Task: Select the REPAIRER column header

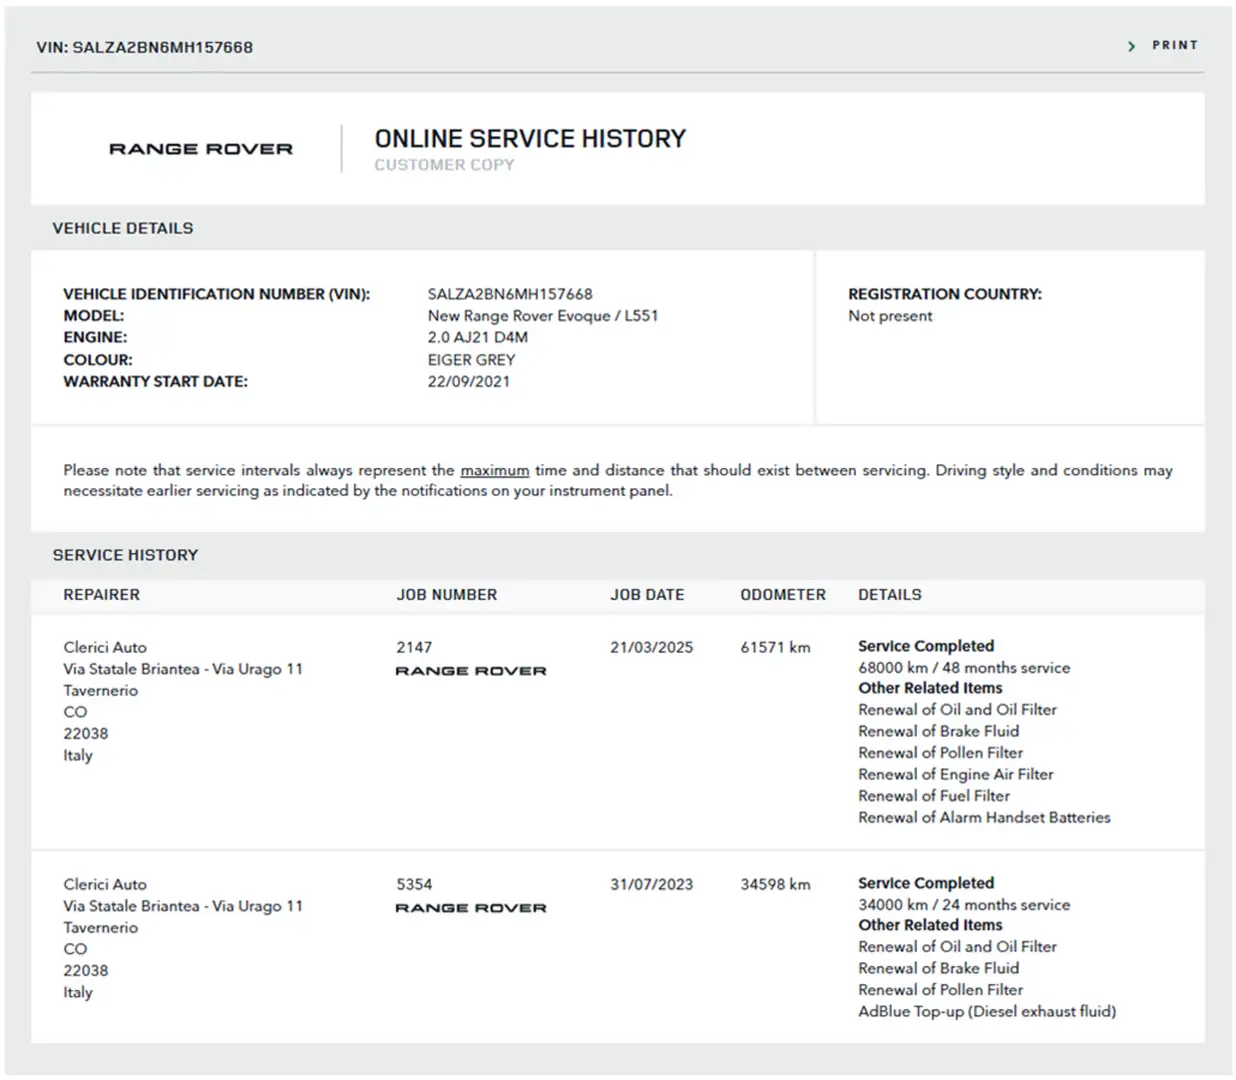Action: 101,594
